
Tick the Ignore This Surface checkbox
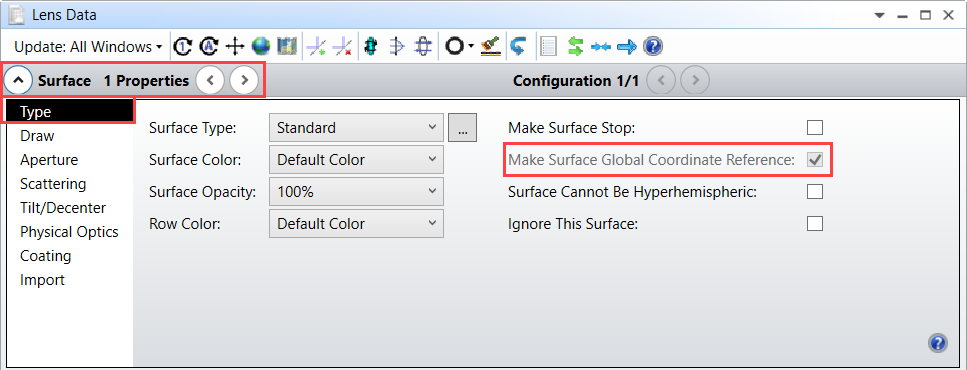coord(815,223)
